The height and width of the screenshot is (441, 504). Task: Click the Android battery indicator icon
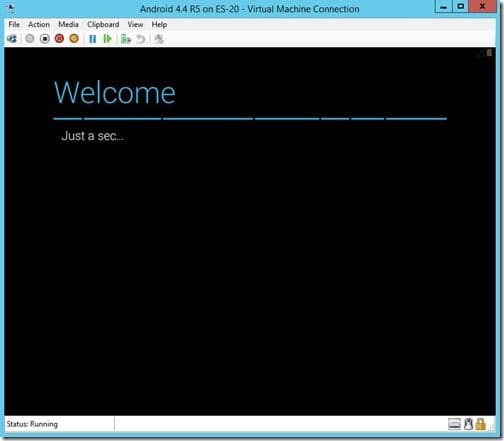pos(489,53)
